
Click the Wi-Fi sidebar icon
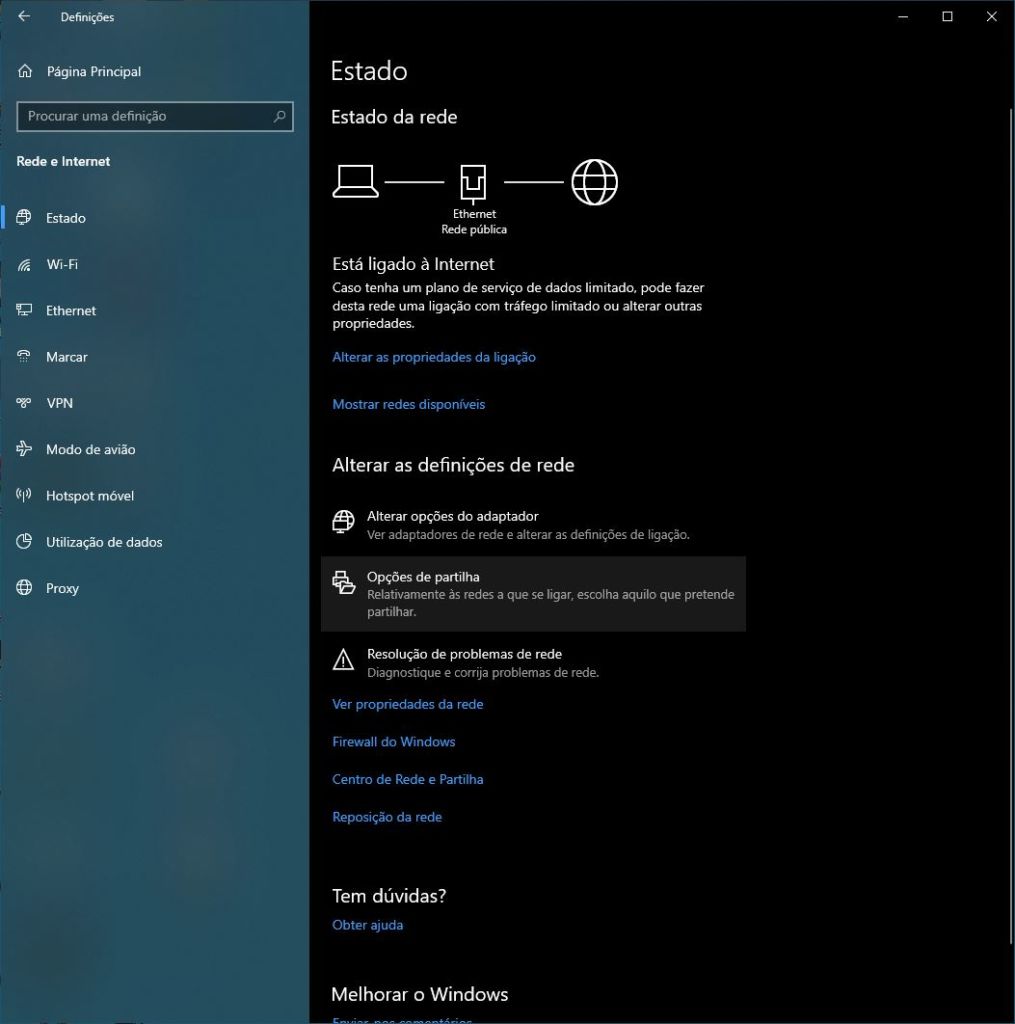coord(25,265)
